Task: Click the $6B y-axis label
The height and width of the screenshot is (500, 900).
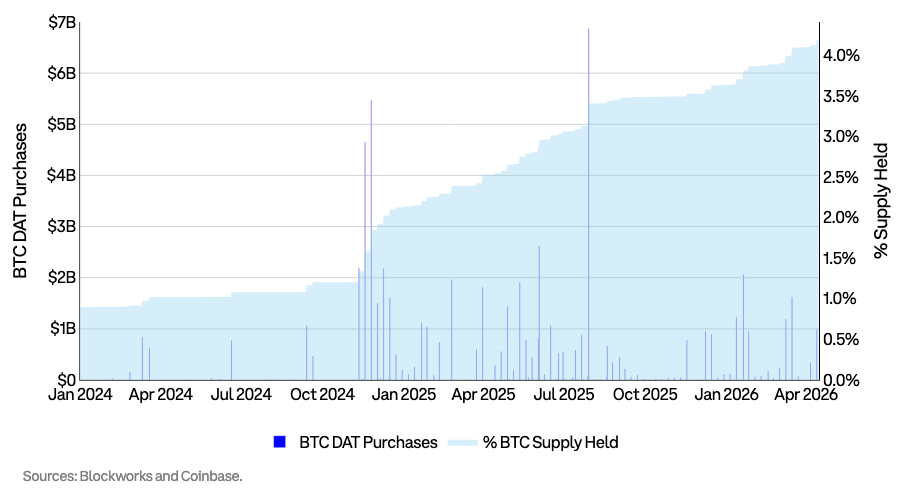Action: click(x=62, y=73)
